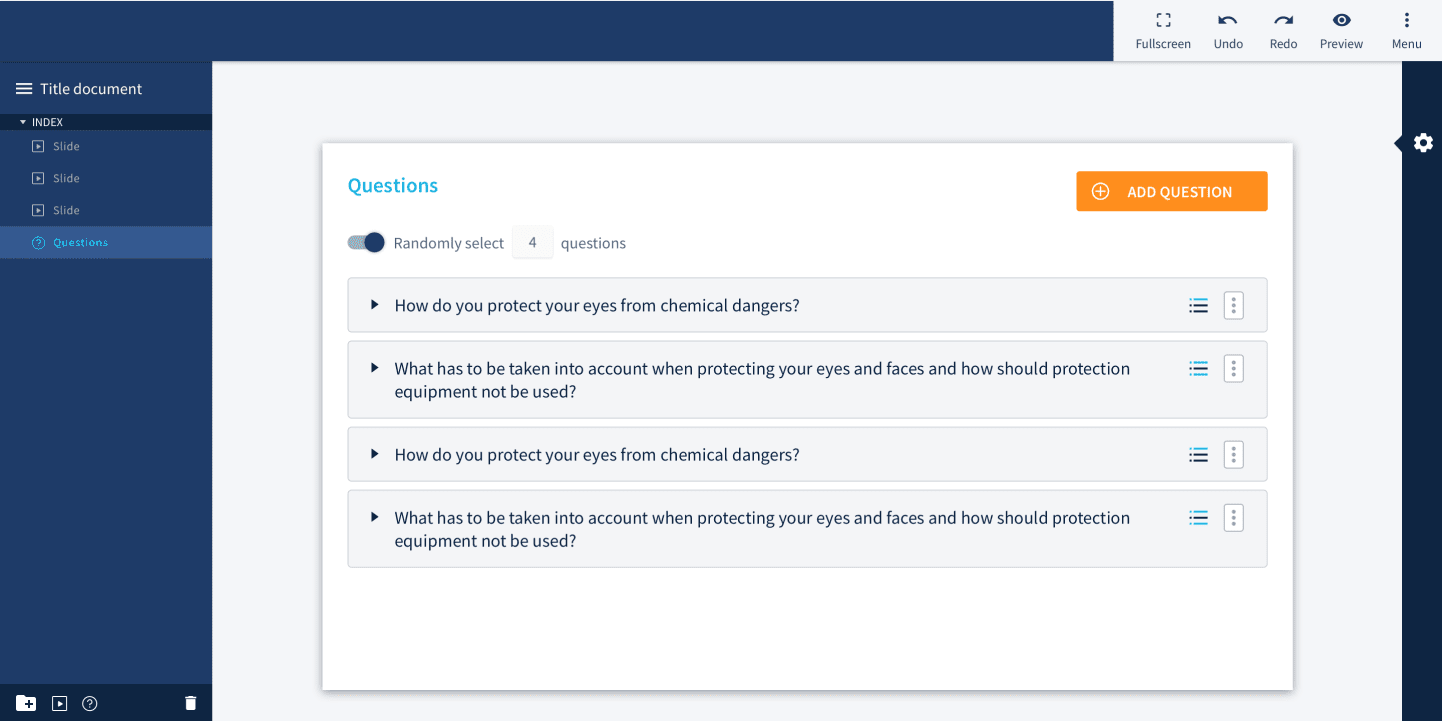Open the Preview eye icon
This screenshot has width=1442, height=721.
pyautogui.click(x=1341, y=21)
